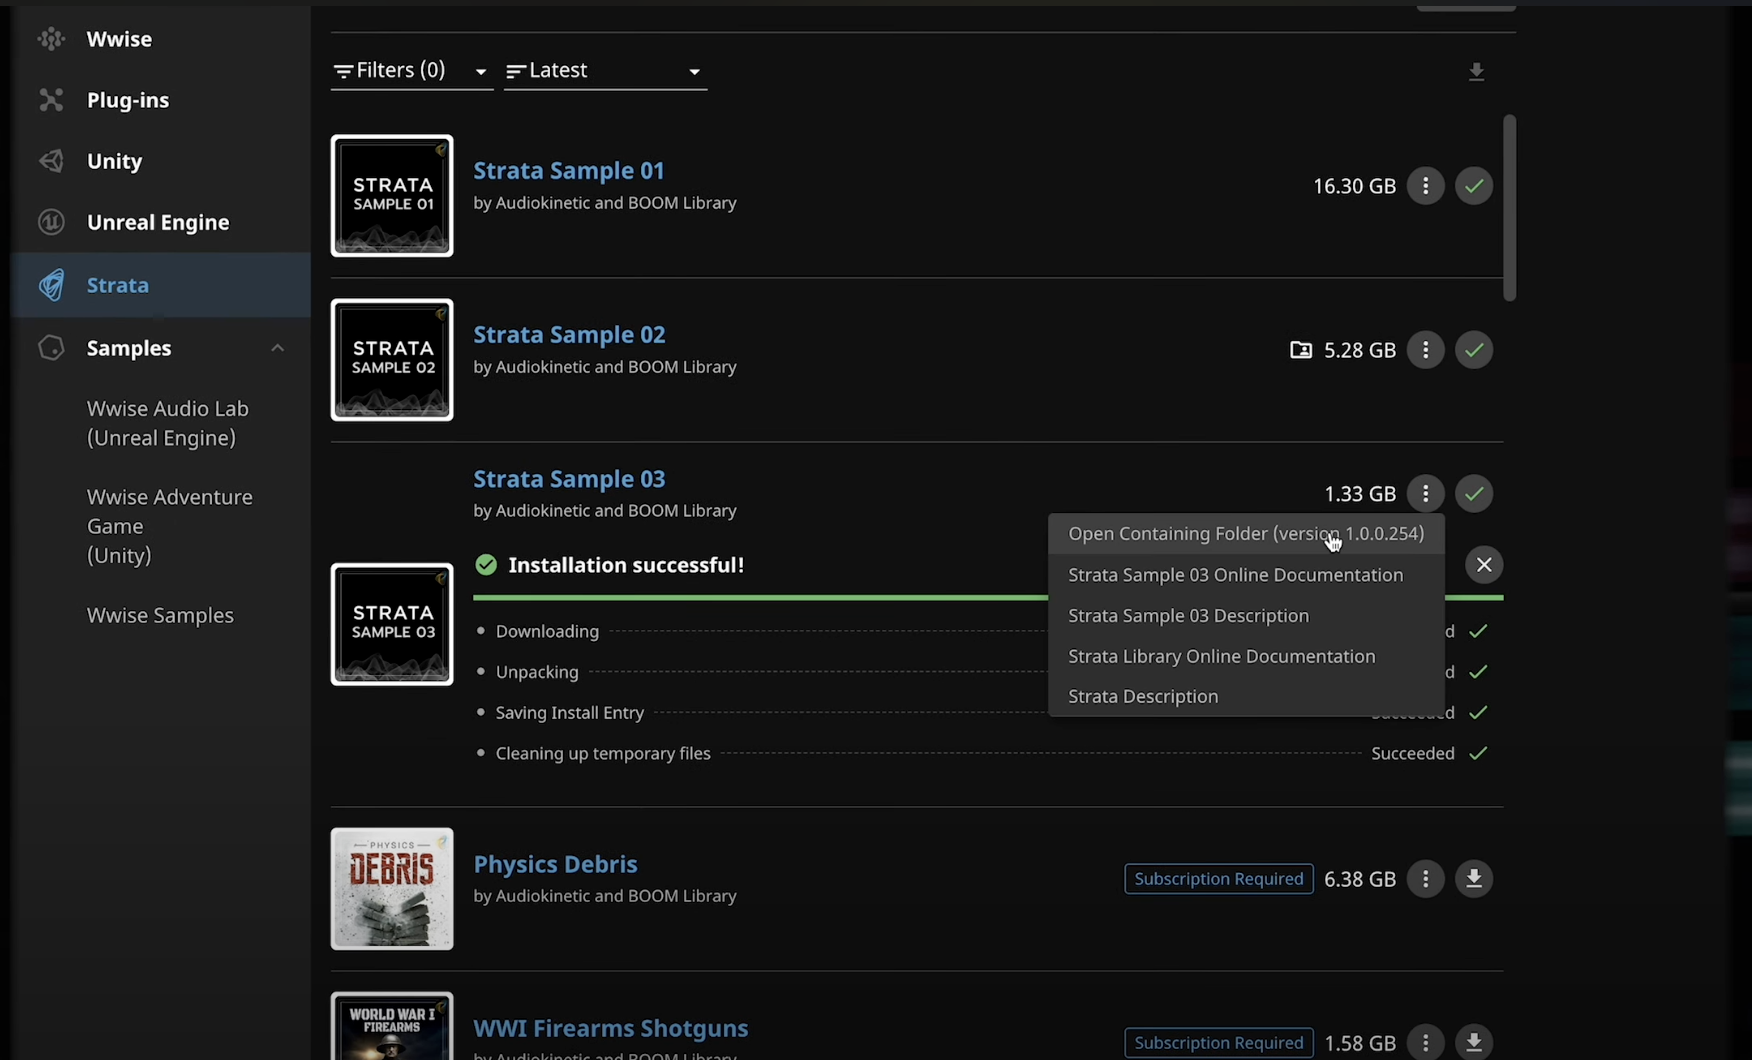Click the folder icon beside 5.28 GB
The image size is (1752, 1060).
pos(1300,350)
